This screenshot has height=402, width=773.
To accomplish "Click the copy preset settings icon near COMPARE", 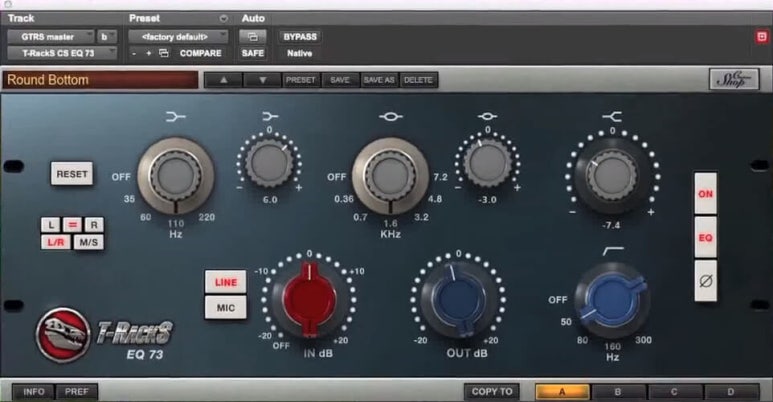I will tap(164, 53).
